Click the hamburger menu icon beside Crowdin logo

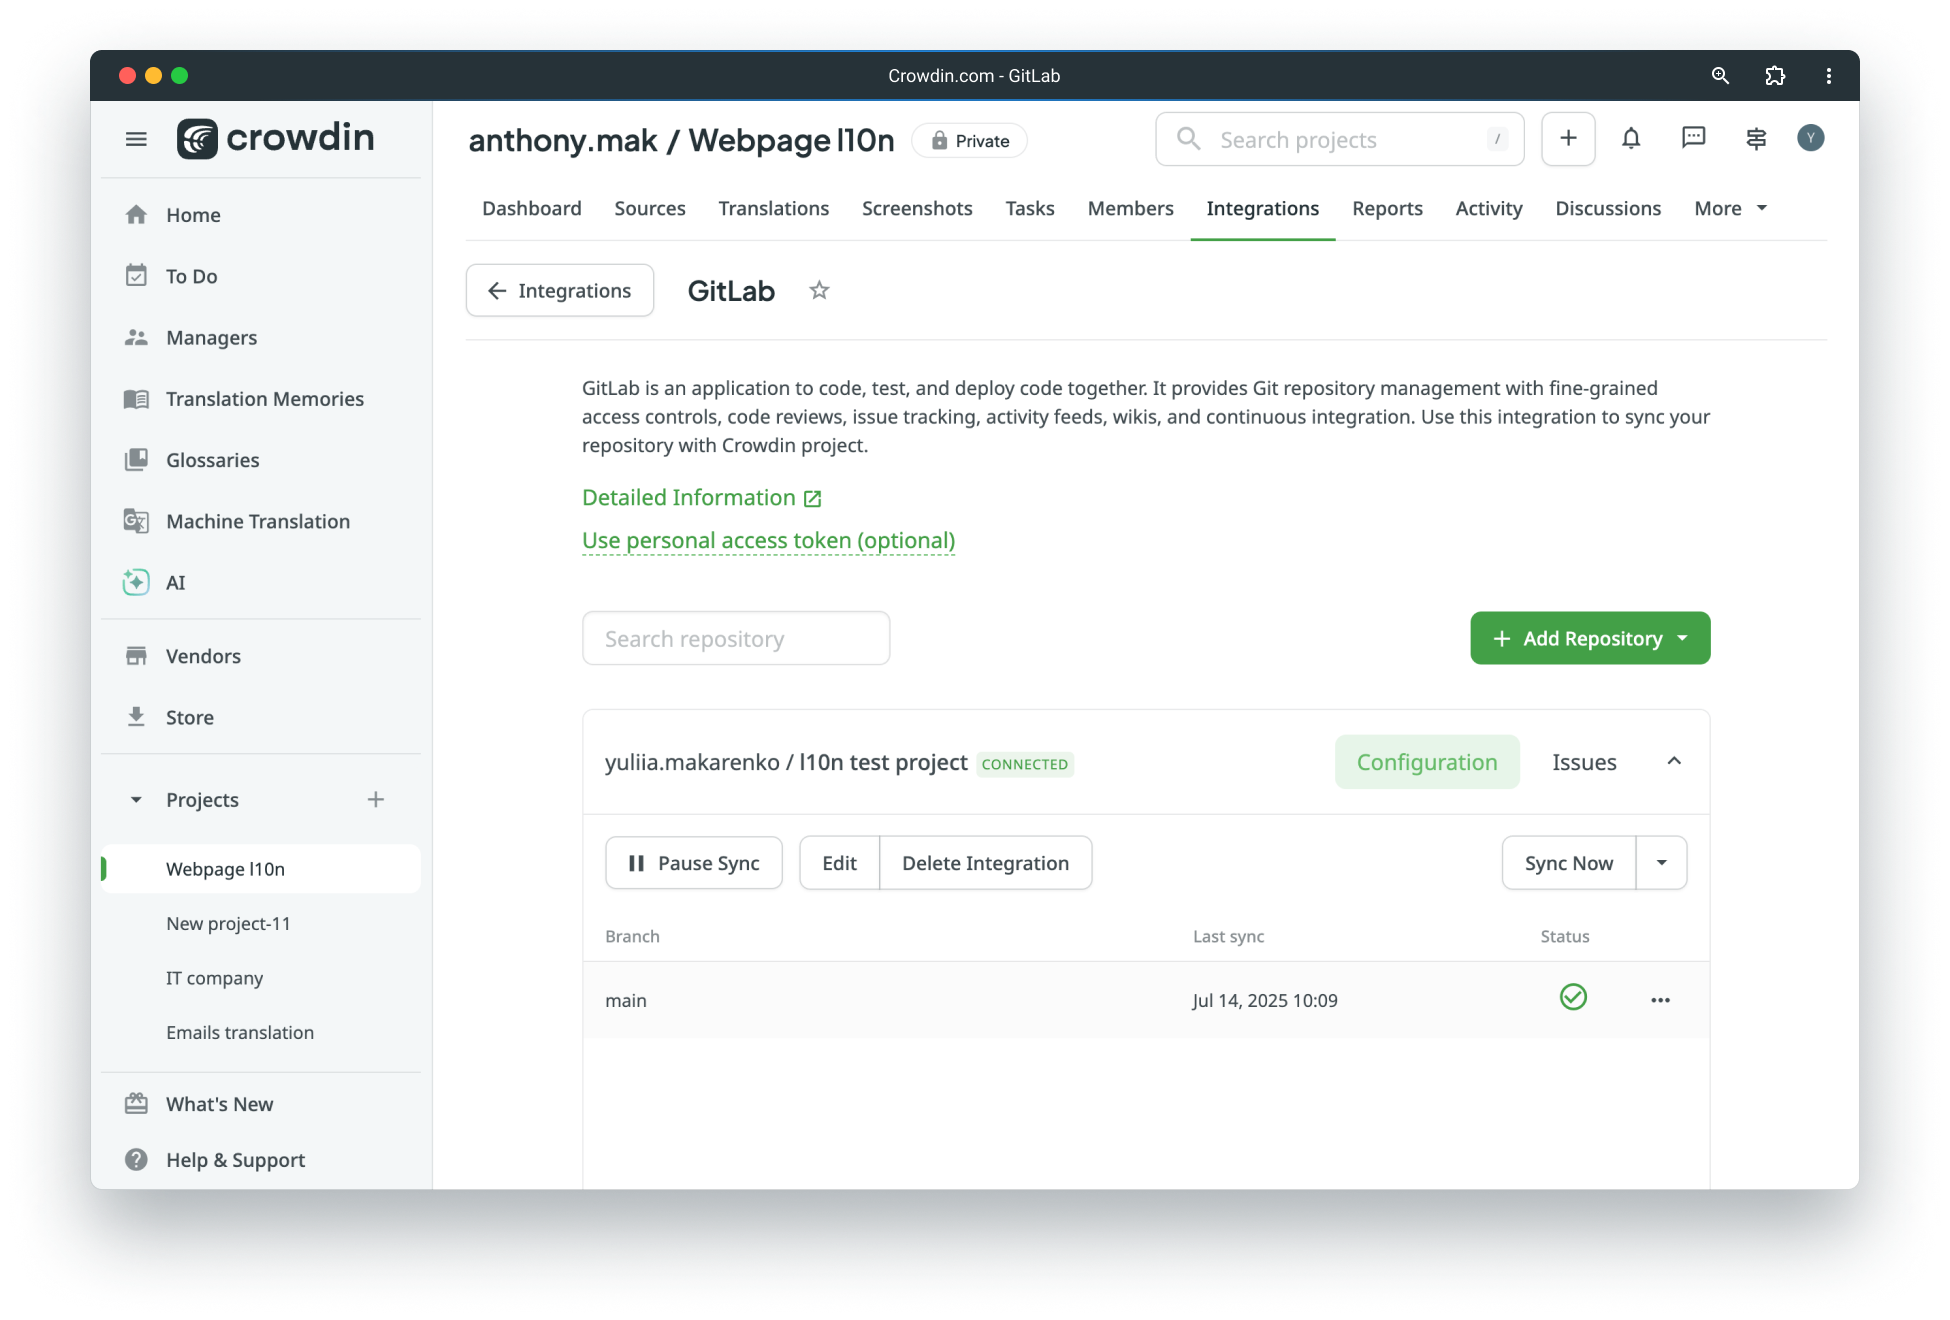coord(136,139)
